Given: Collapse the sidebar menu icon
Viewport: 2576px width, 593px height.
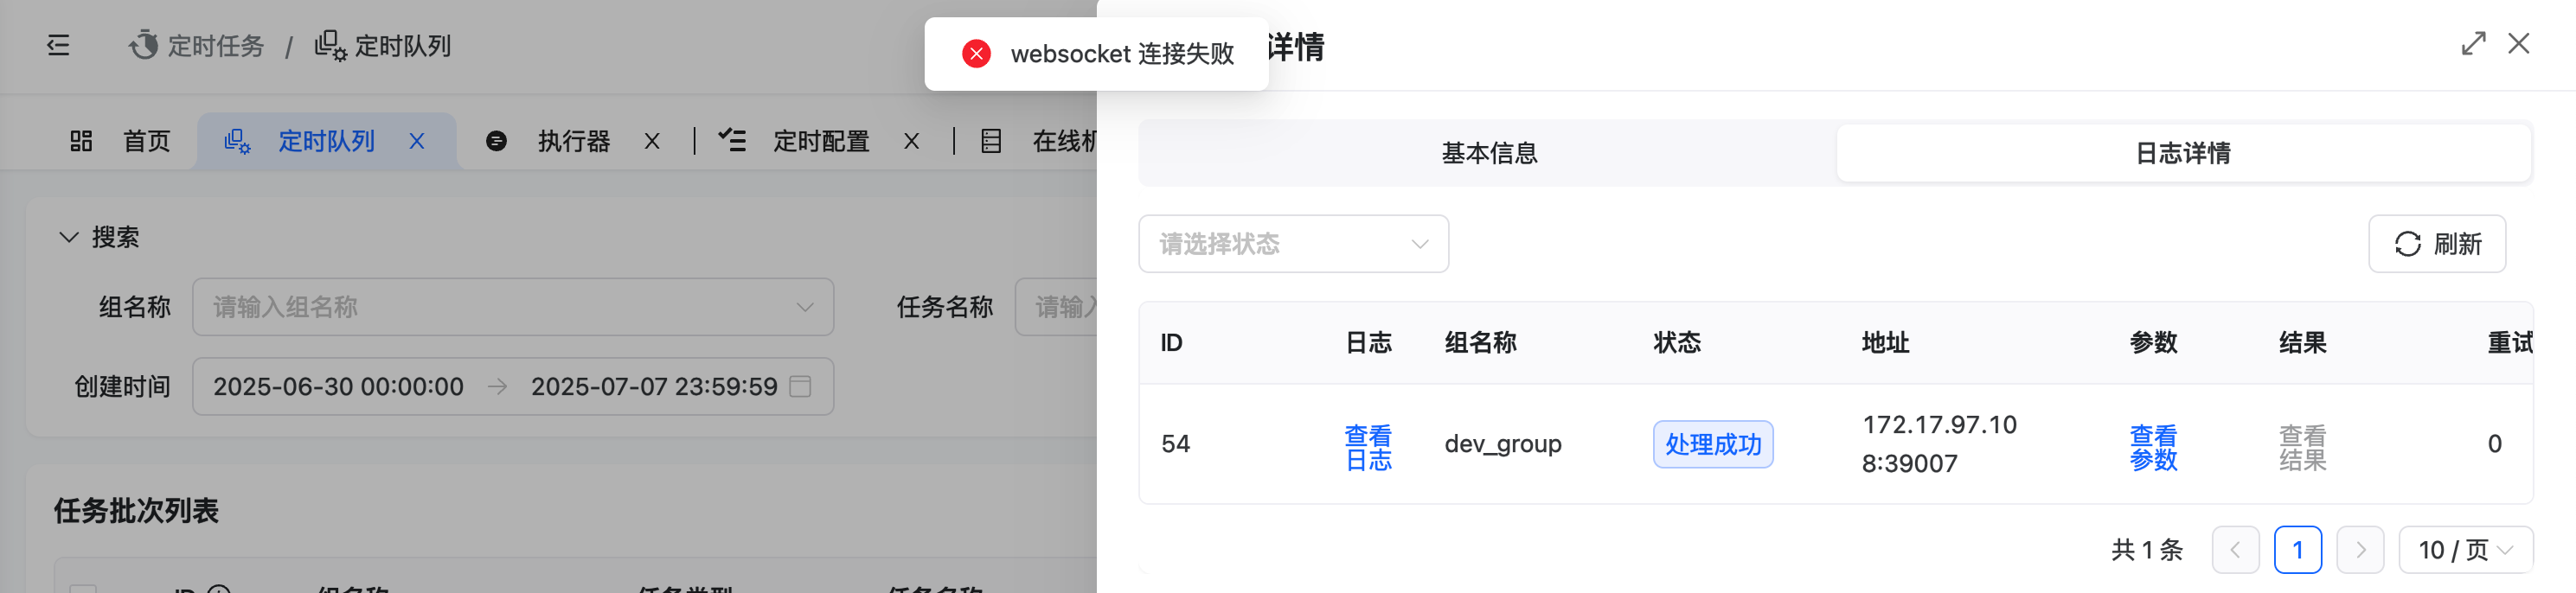Looking at the screenshot, I should [x=58, y=46].
